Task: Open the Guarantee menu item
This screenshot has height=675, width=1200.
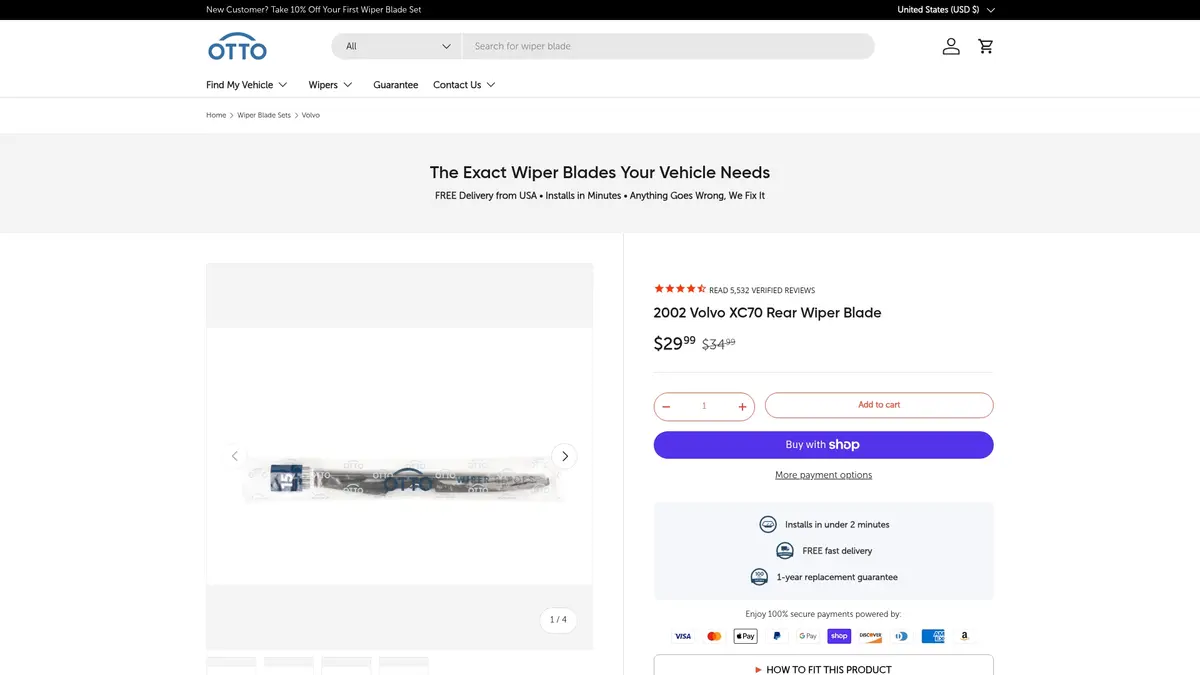Action: (396, 85)
